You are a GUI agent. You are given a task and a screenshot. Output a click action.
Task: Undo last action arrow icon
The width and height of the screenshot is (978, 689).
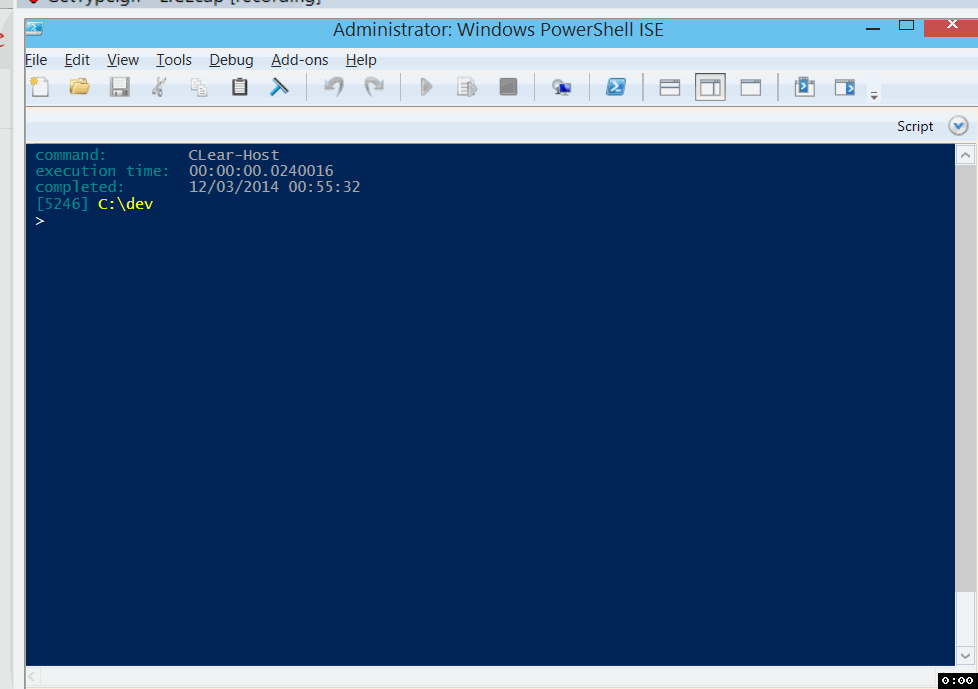[334, 87]
